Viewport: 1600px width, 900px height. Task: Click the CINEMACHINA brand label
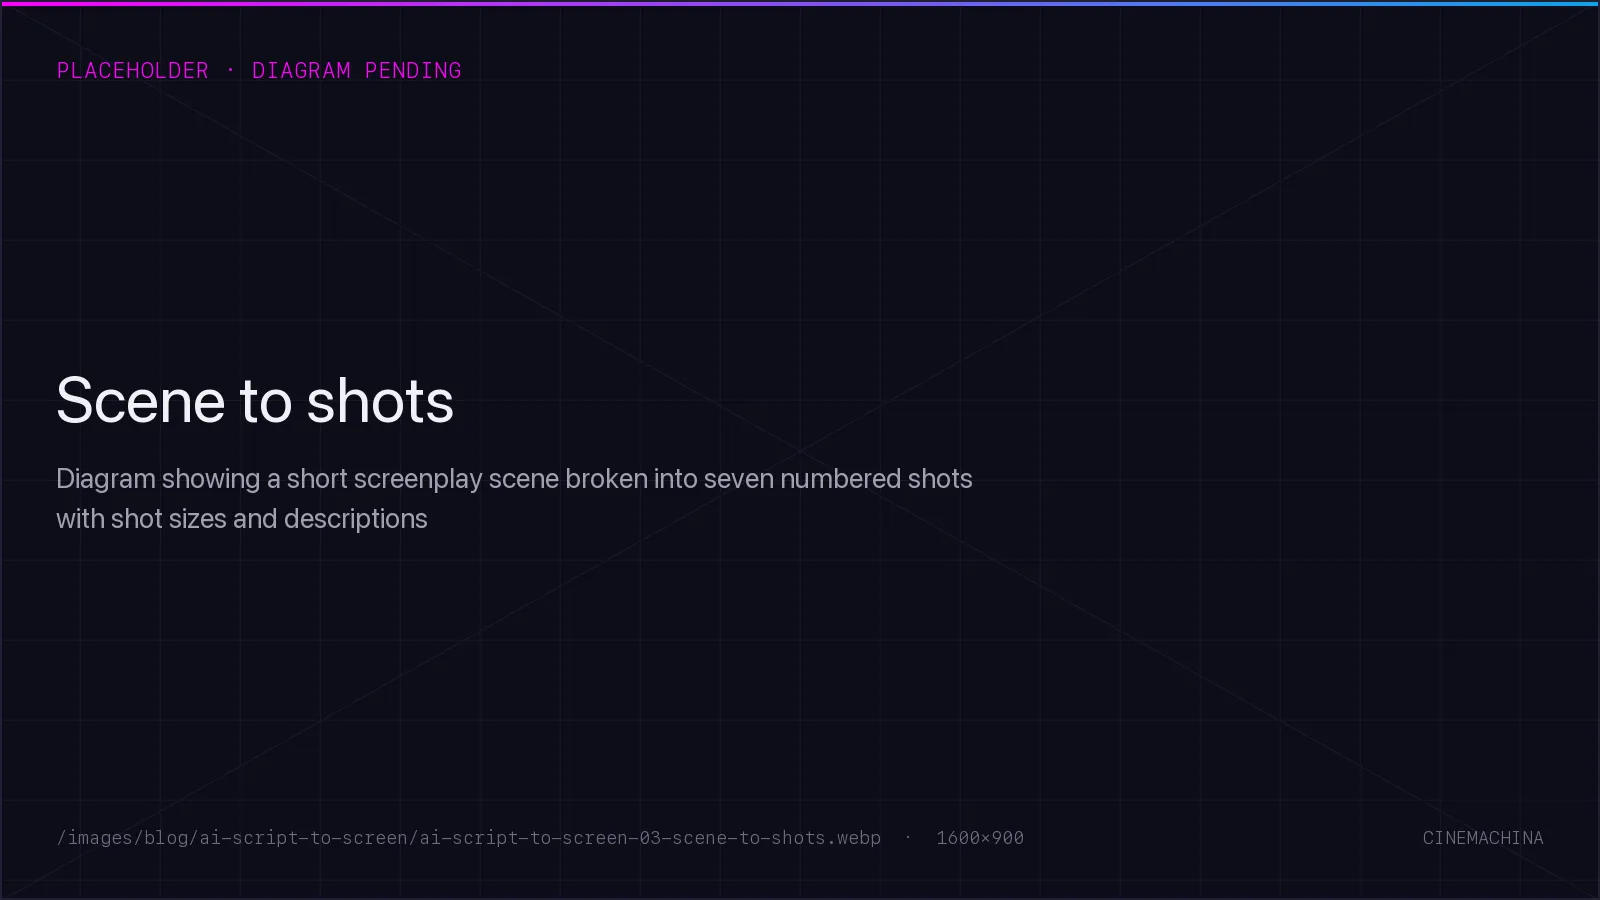(x=1483, y=838)
